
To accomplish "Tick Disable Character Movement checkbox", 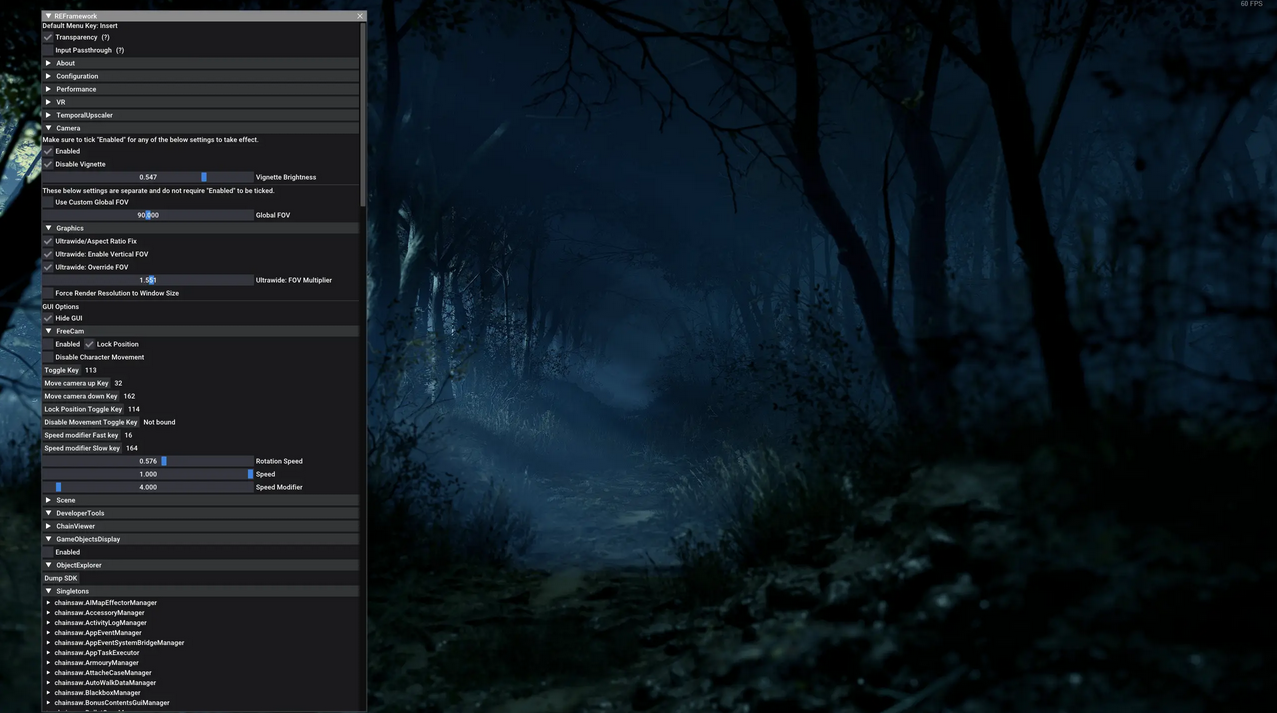I will (x=48, y=357).
